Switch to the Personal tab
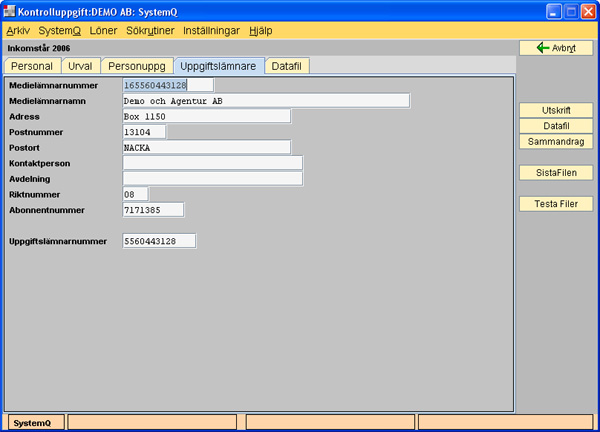 pos(31,66)
